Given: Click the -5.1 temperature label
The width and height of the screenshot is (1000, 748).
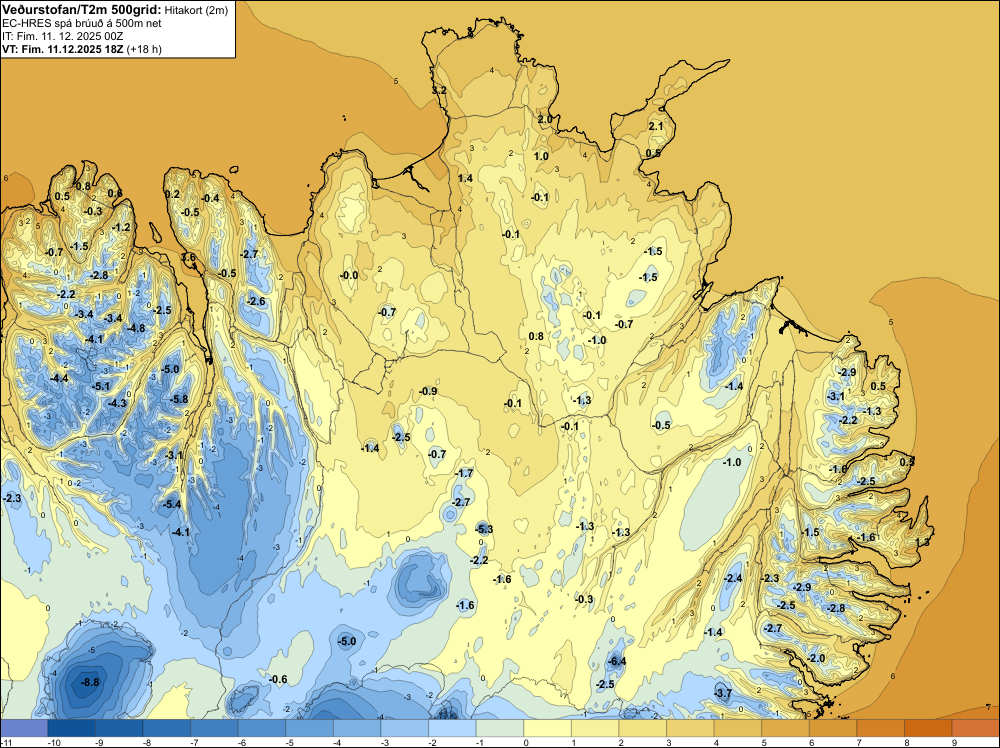Looking at the screenshot, I should [x=101, y=386].
